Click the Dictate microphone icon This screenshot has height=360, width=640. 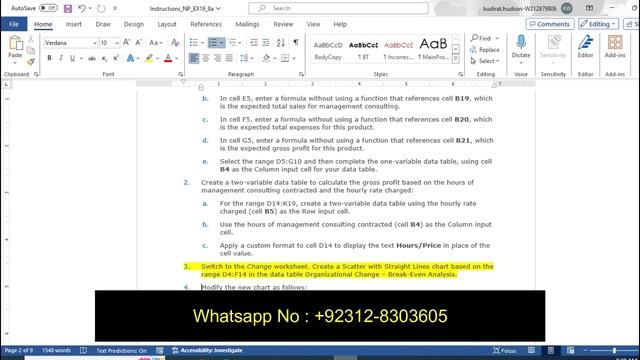point(521,42)
